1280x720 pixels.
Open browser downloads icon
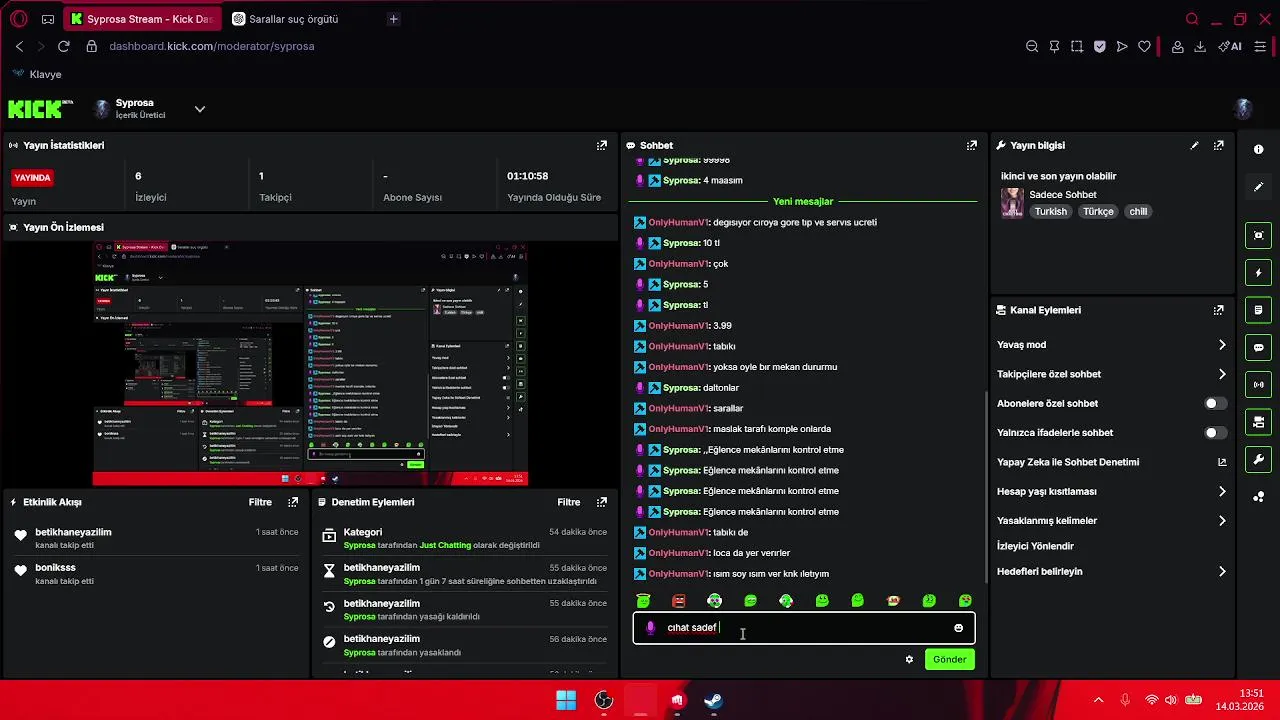tap(1200, 46)
